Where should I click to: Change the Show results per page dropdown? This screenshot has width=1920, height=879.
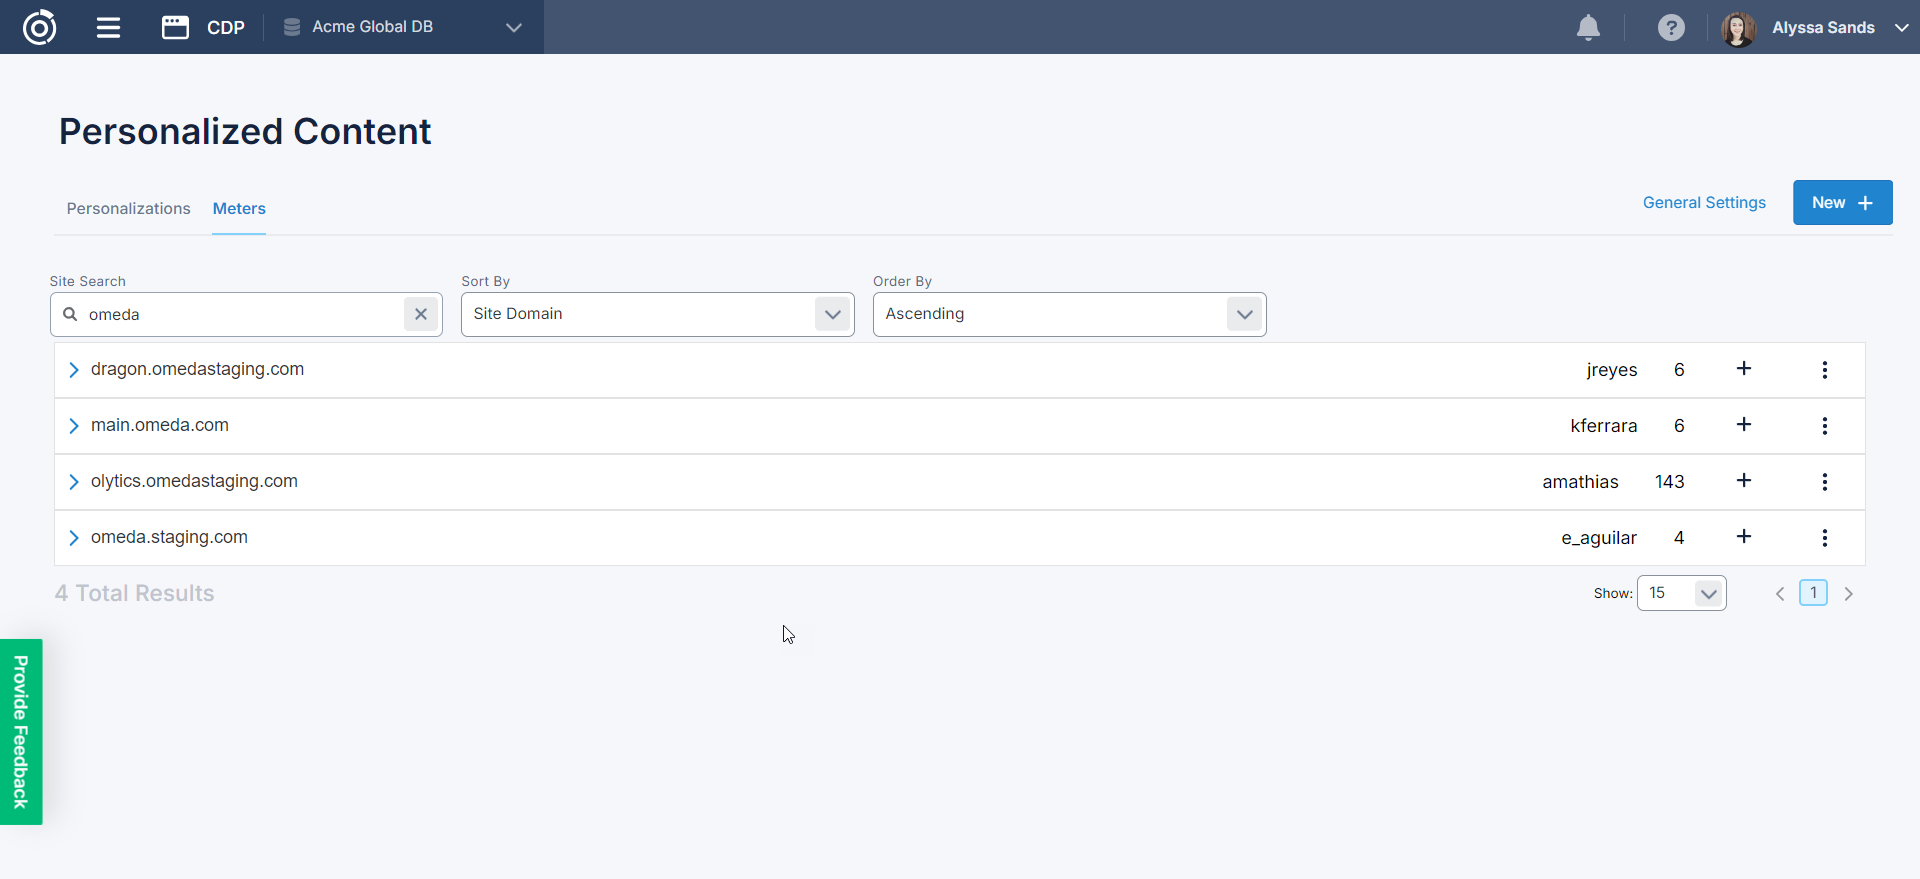pos(1681,593)
